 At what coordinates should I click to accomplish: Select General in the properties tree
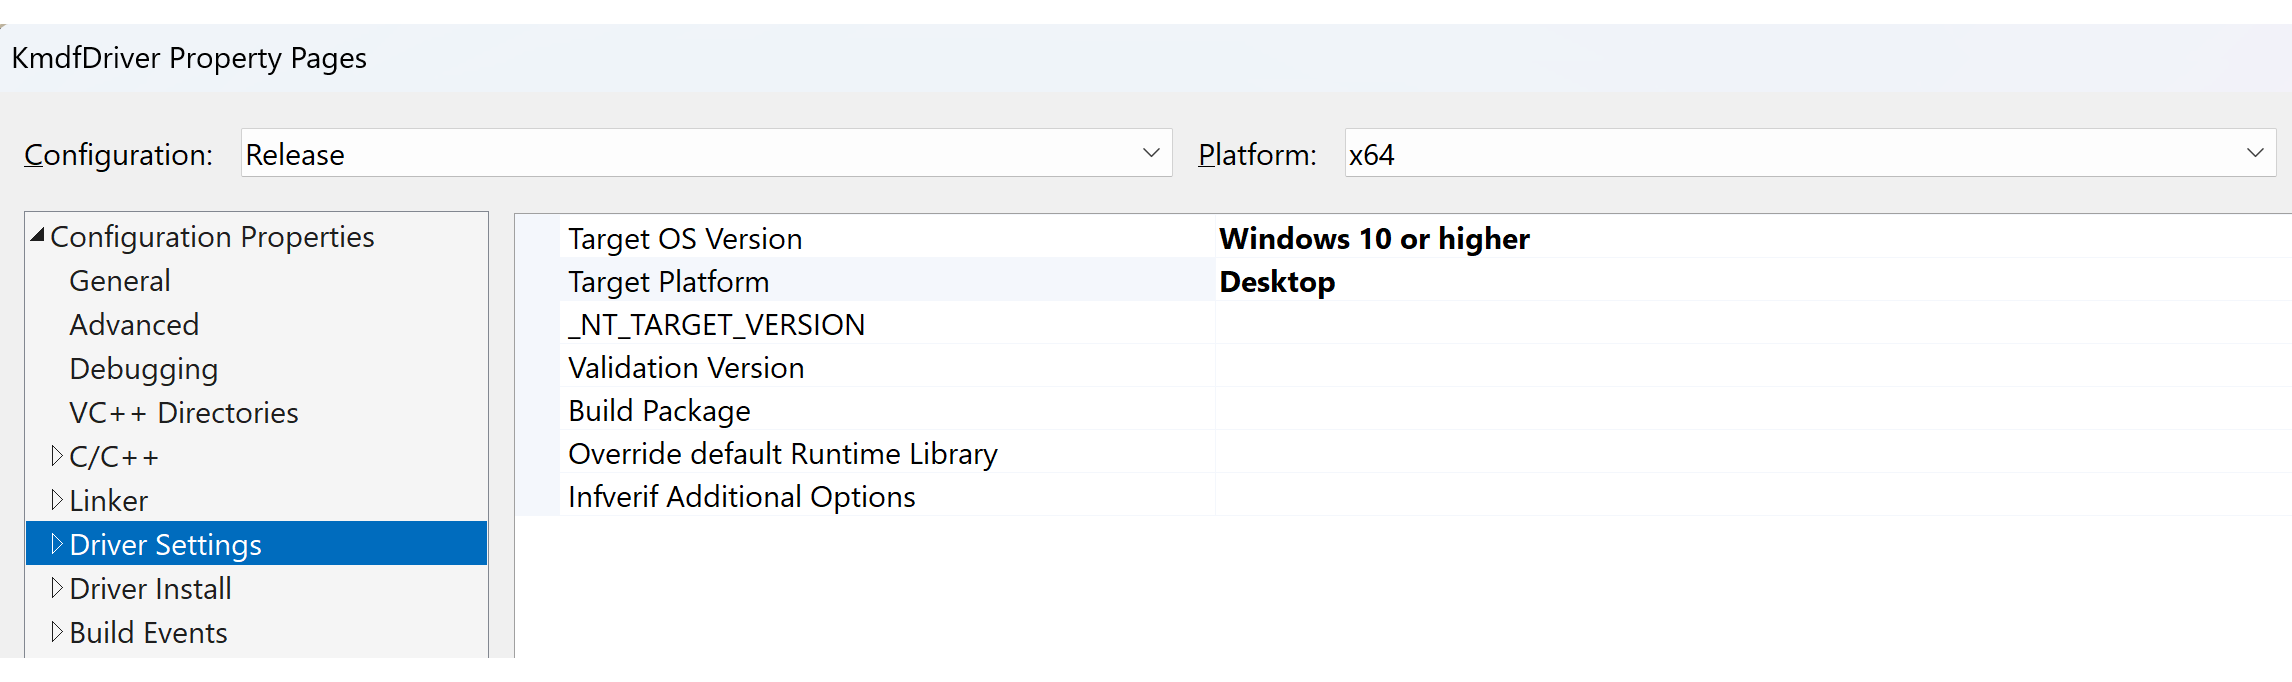120,280
